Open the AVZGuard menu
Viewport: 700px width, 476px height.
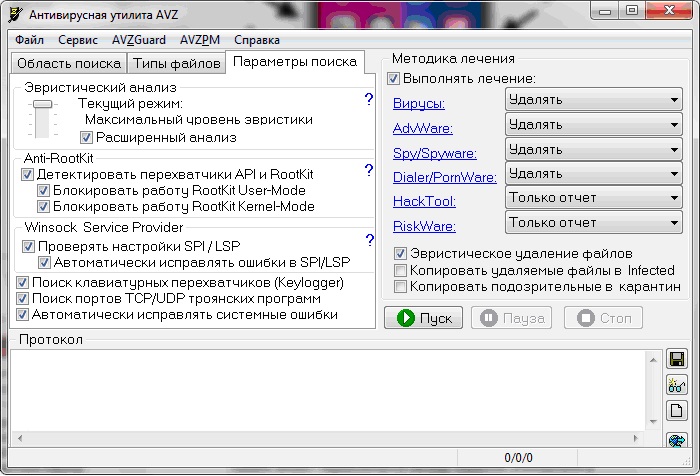coord(138,40)
